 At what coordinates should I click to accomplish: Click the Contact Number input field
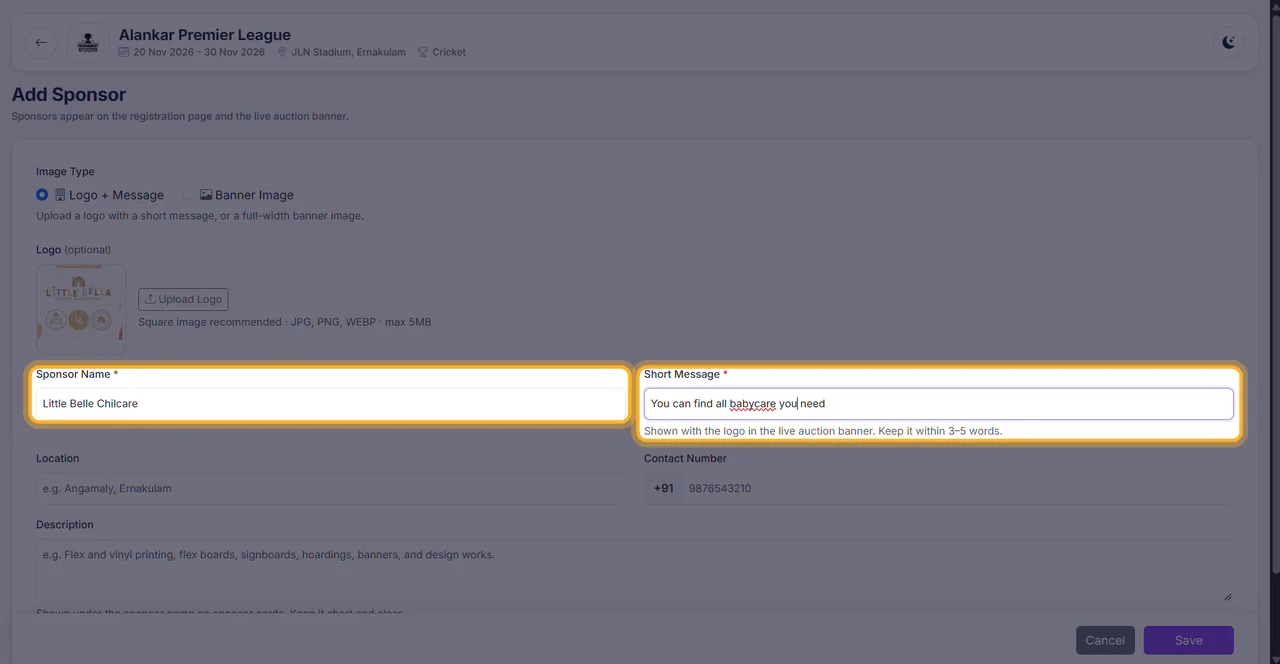click(x=958, y=489)
